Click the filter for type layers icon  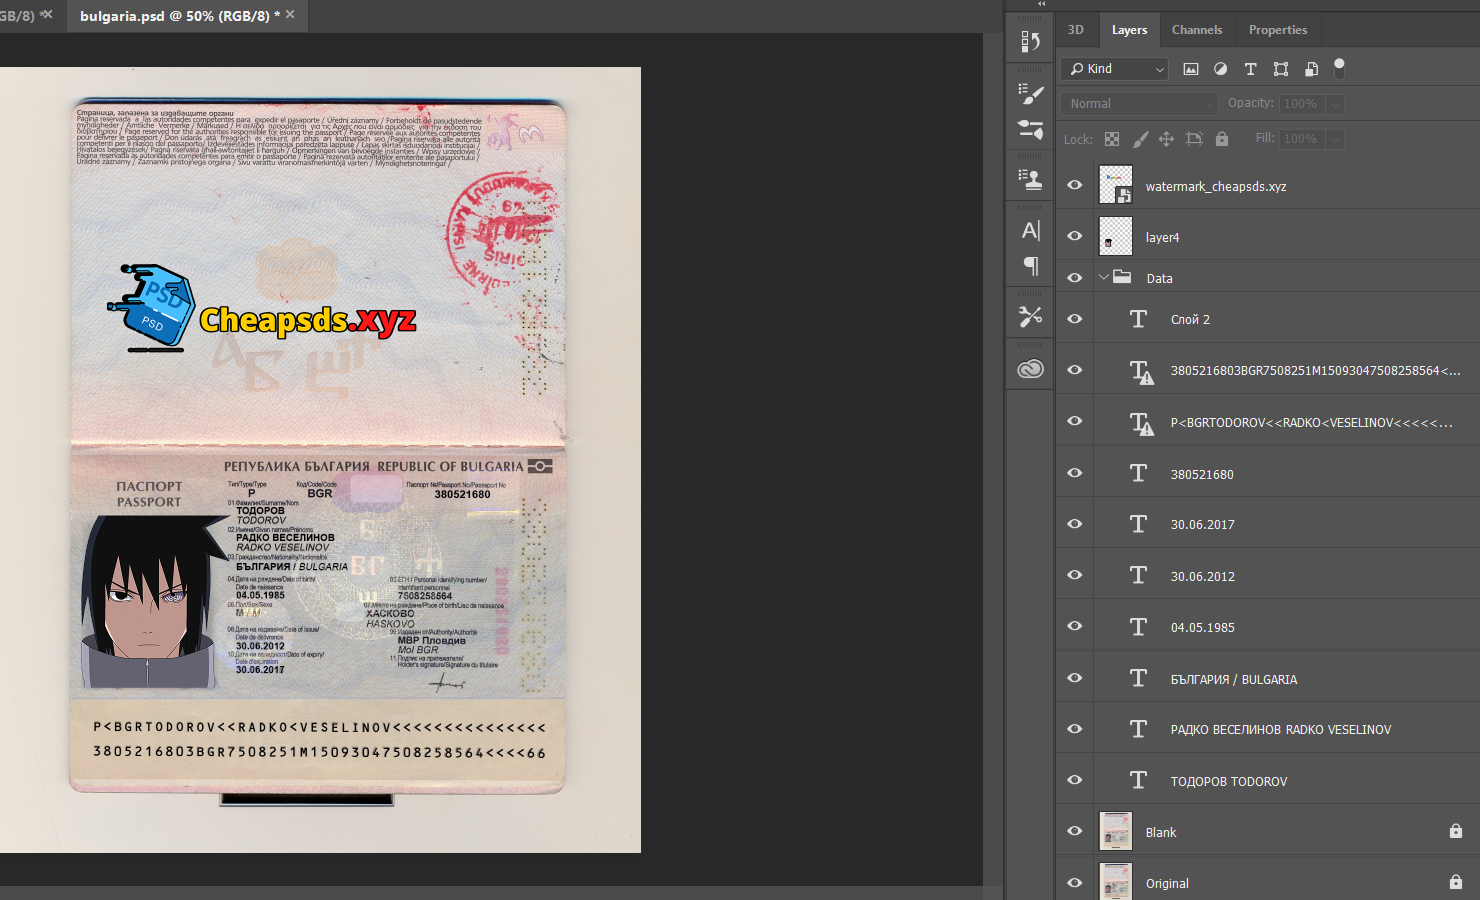[1250, 69]
